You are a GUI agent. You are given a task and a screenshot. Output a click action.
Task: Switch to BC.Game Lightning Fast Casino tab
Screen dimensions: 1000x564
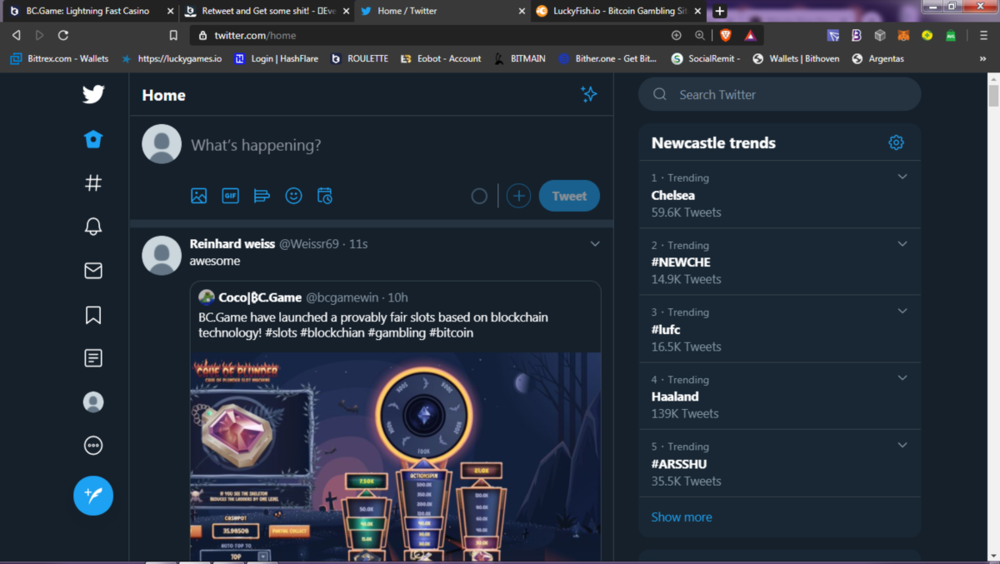88,11
